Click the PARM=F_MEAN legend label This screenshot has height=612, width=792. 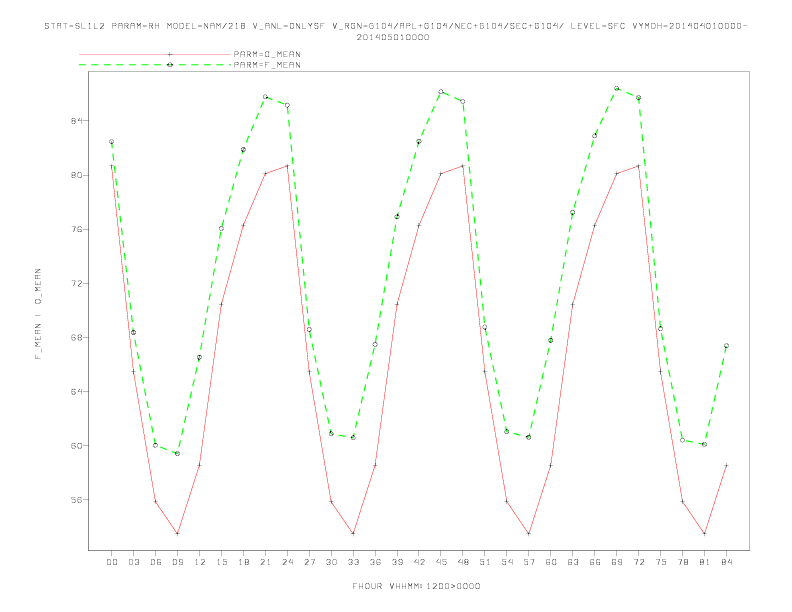(x=267, y=65)
